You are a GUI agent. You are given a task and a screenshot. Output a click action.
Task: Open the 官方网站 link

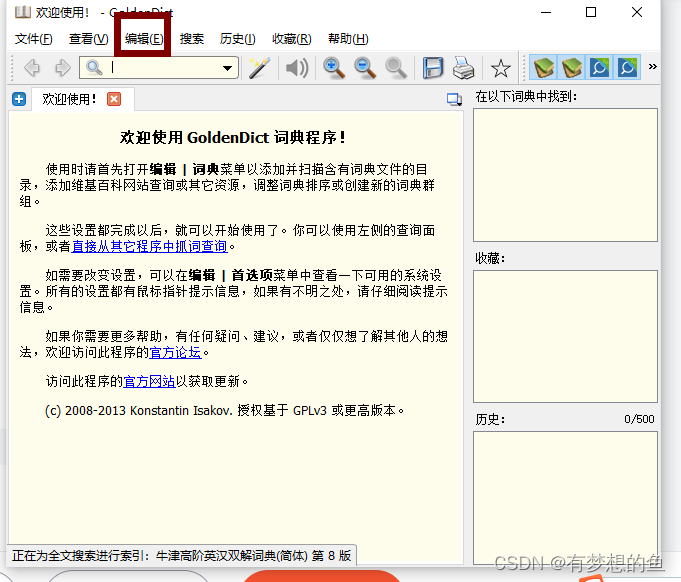coord(149,381)
